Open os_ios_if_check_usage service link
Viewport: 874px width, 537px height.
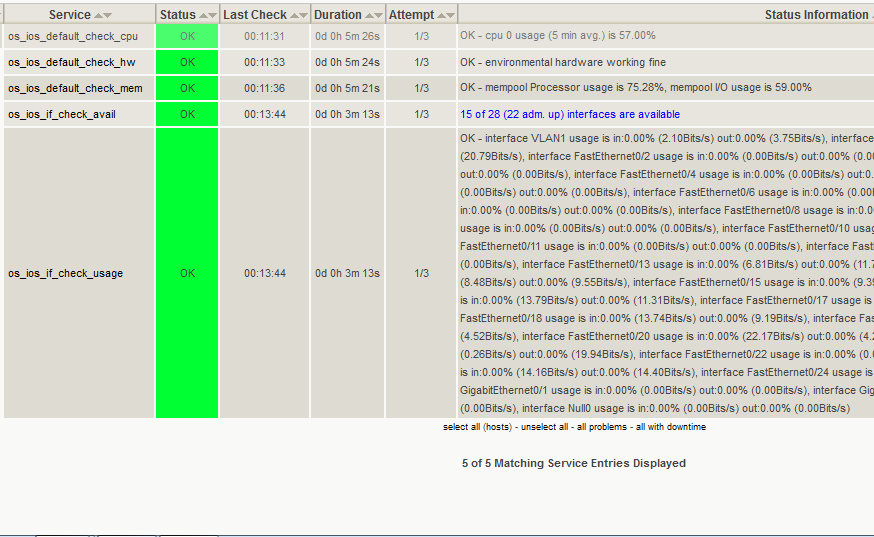pos(65,273)
